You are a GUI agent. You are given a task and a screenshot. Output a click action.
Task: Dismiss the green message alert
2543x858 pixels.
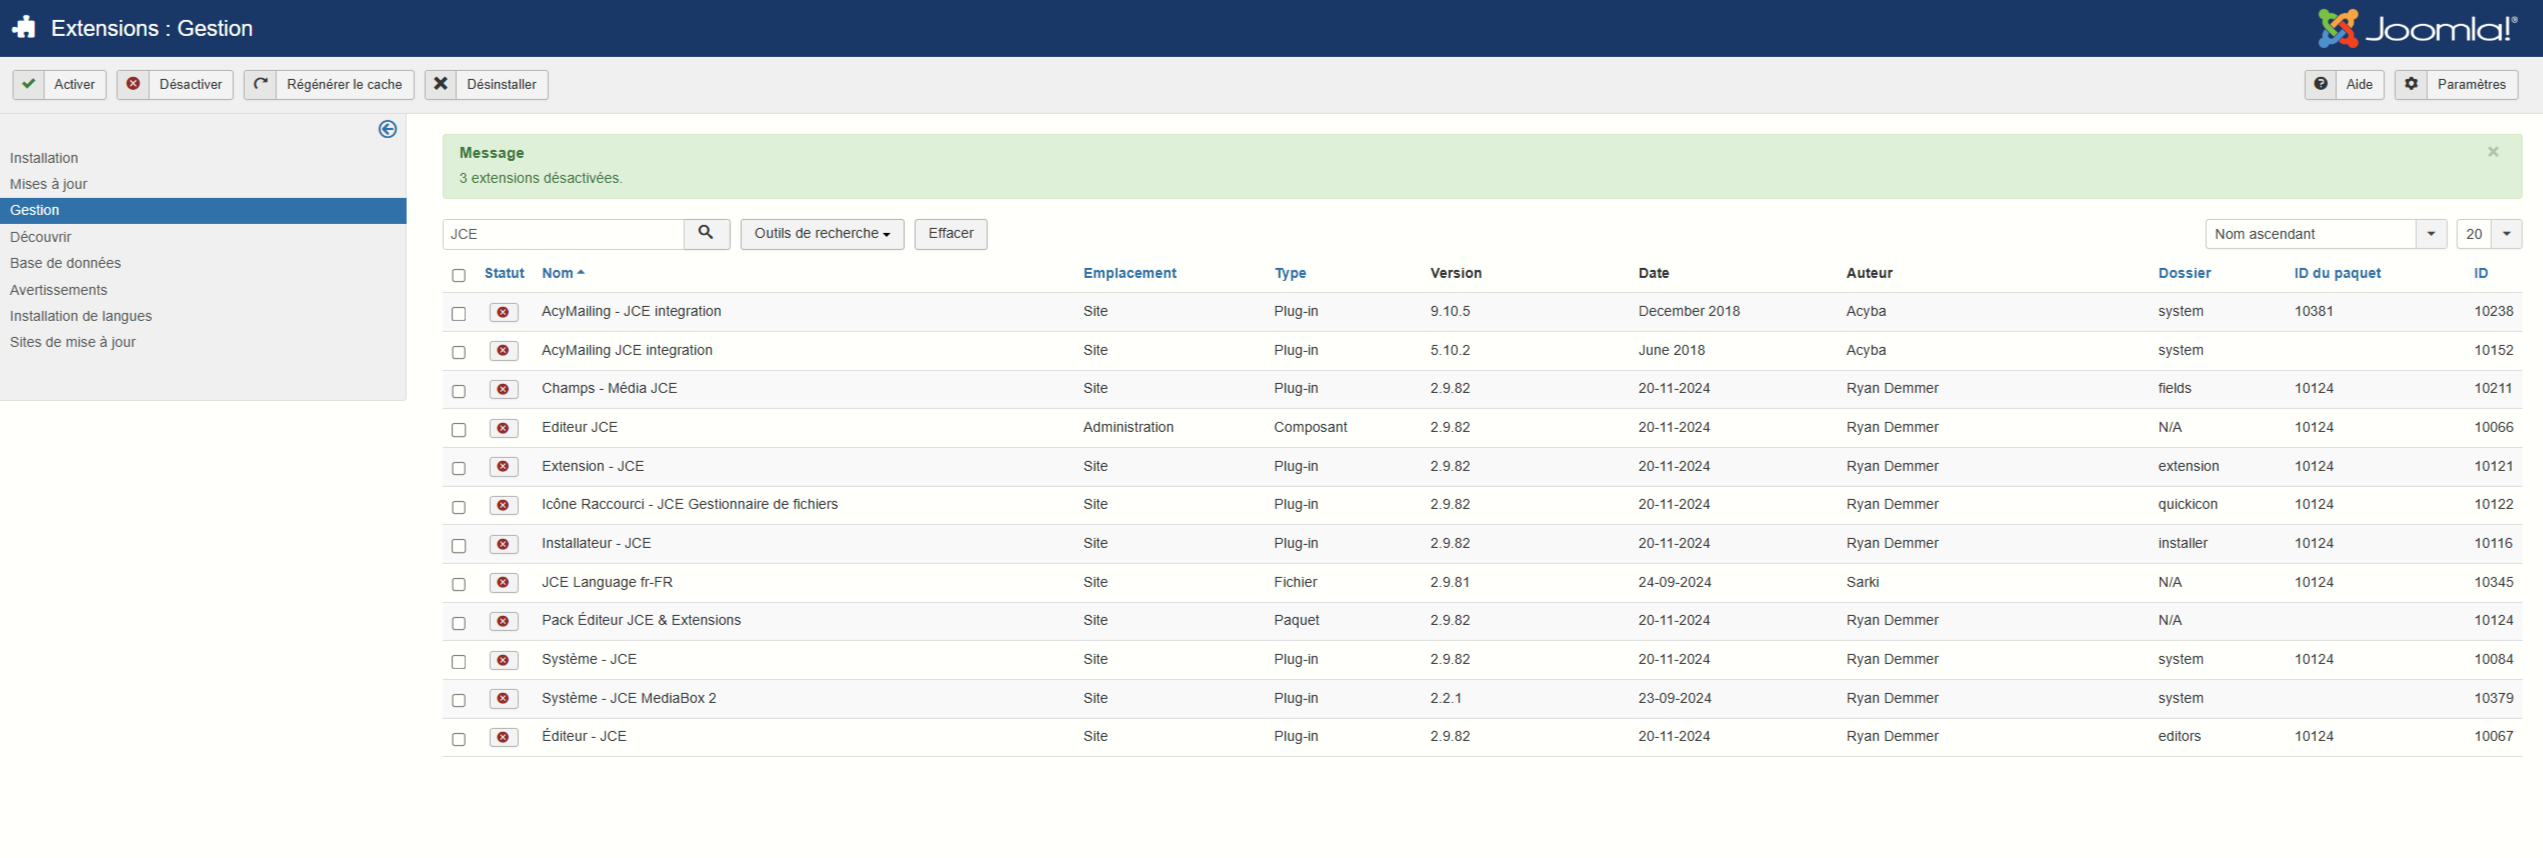click(2493, 152)
